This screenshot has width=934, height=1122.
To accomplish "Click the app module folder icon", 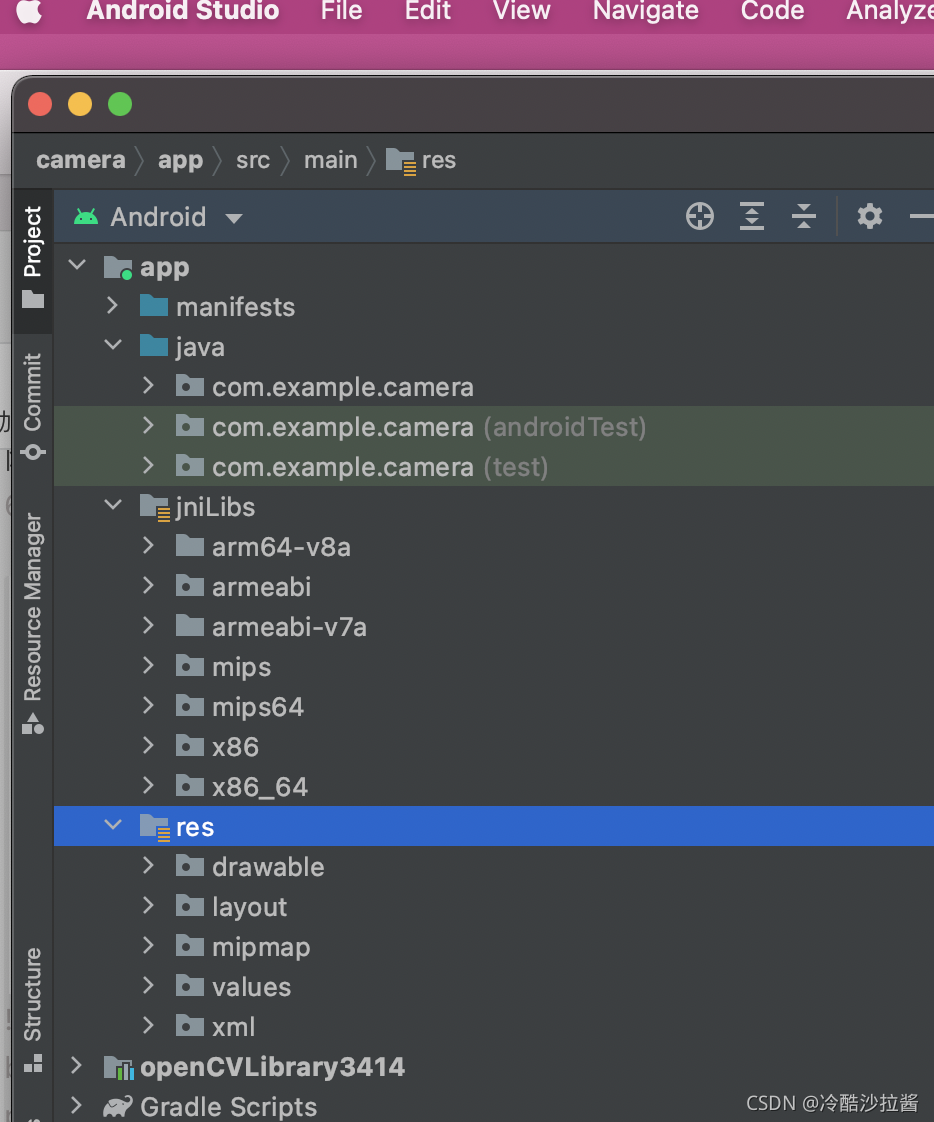I will pyautogui.click(x=118, y=268).
